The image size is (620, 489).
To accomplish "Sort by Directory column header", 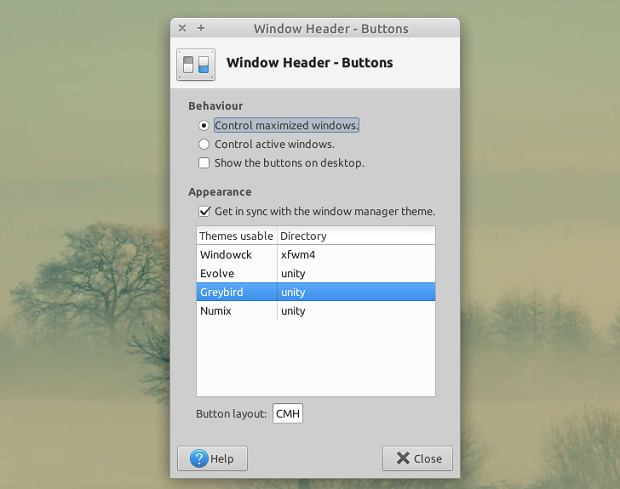I will 356,236.
